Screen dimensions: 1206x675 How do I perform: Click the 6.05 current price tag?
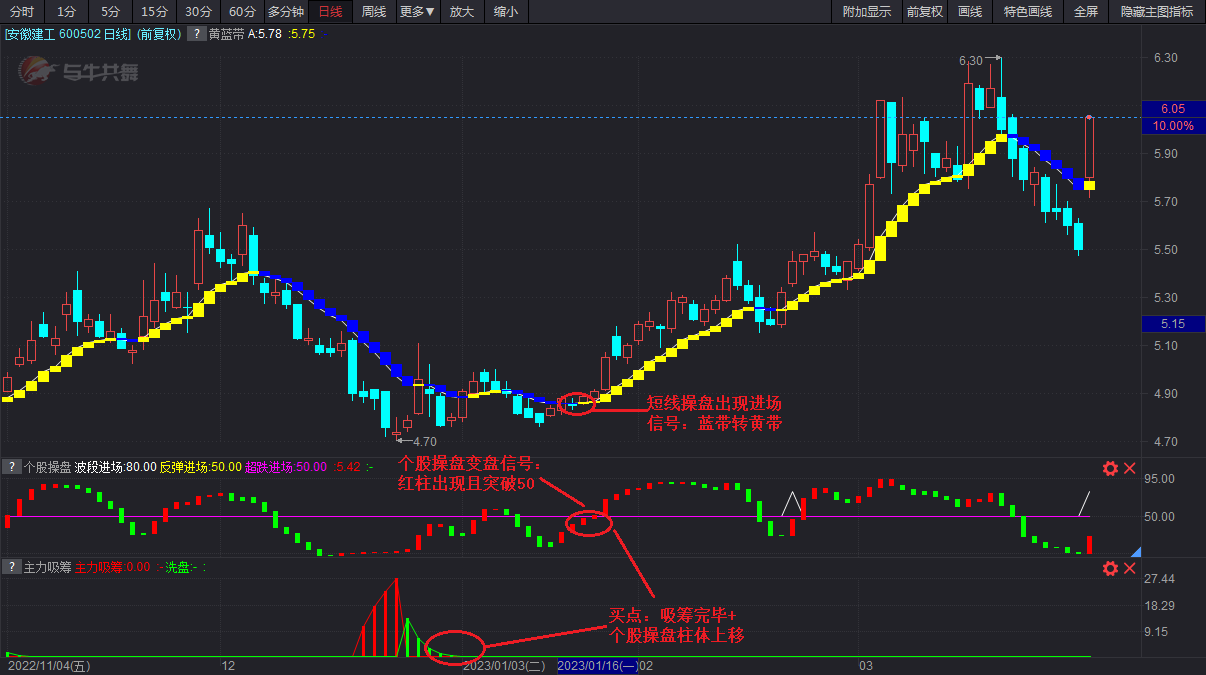1173,109
